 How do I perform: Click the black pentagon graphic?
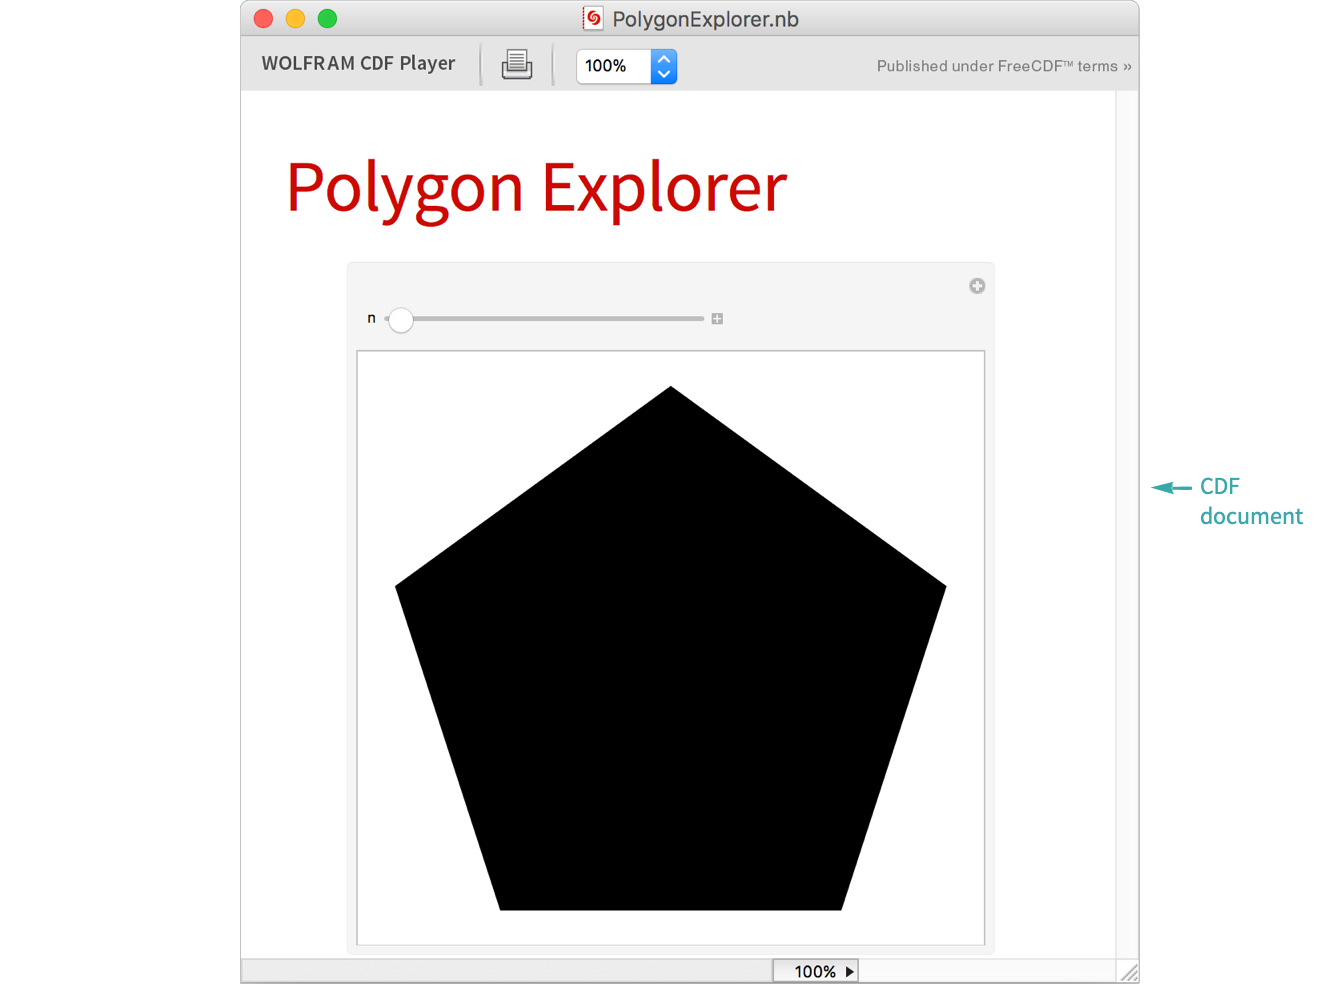click(670, 680)
